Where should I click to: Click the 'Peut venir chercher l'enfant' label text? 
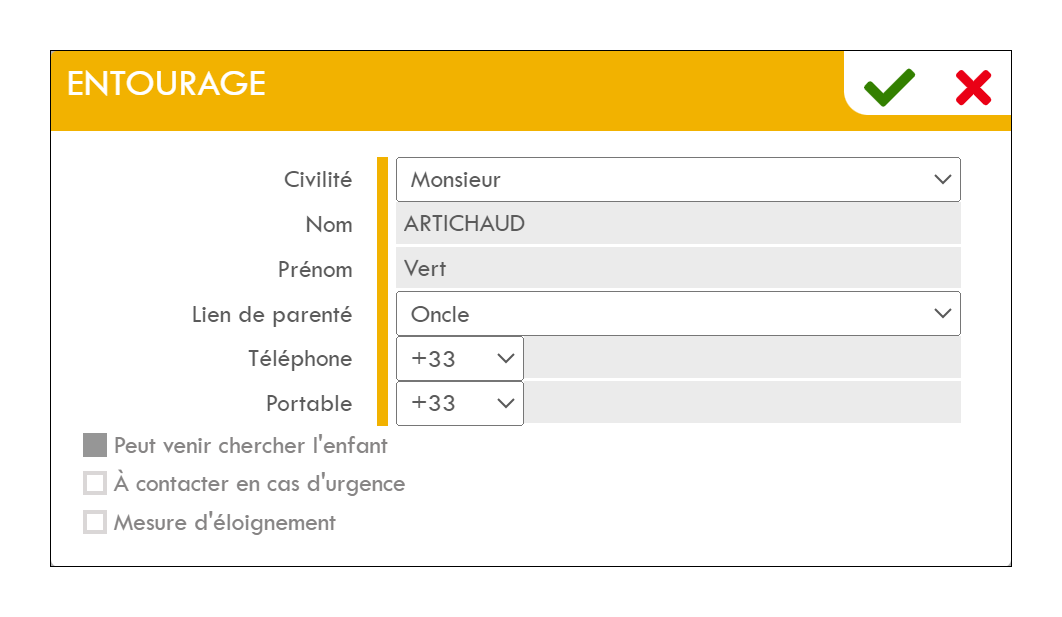250,445
